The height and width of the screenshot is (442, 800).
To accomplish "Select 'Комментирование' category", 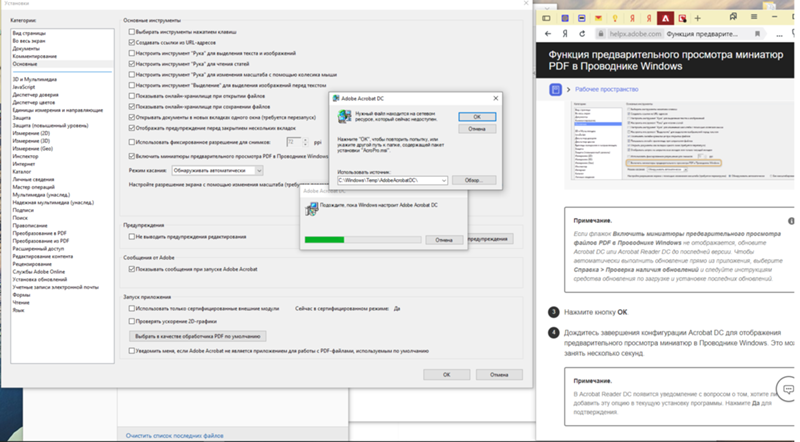I will pos(35,56).
